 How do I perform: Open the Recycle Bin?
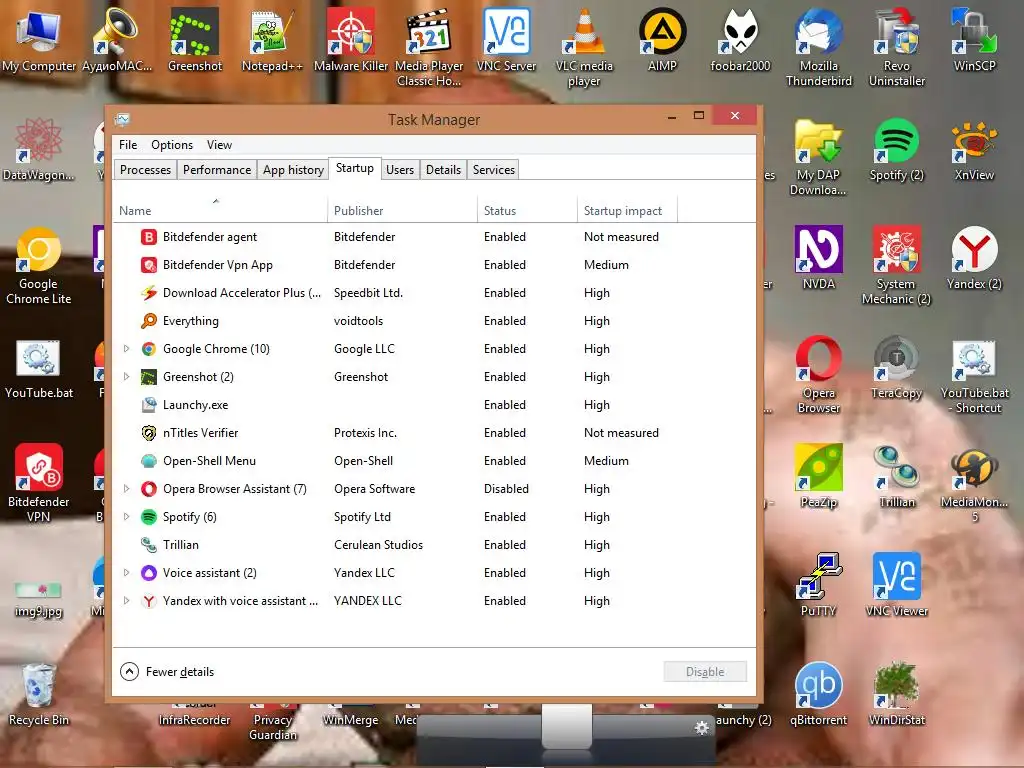tap(39, 694)
